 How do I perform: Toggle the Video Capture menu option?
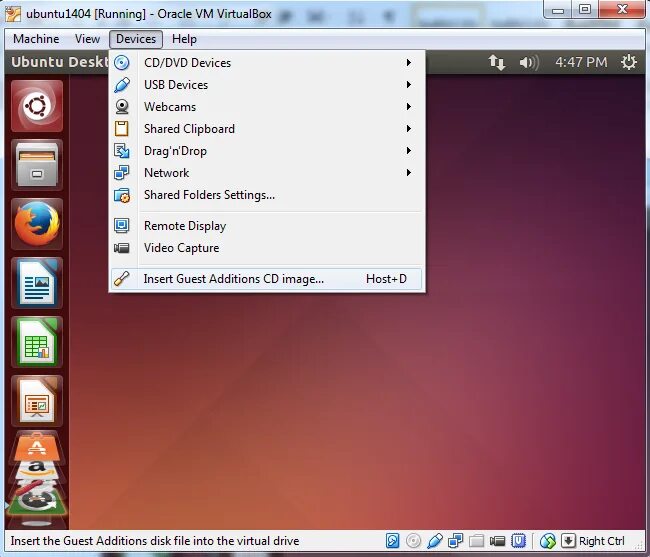click(x=267, y=248)
